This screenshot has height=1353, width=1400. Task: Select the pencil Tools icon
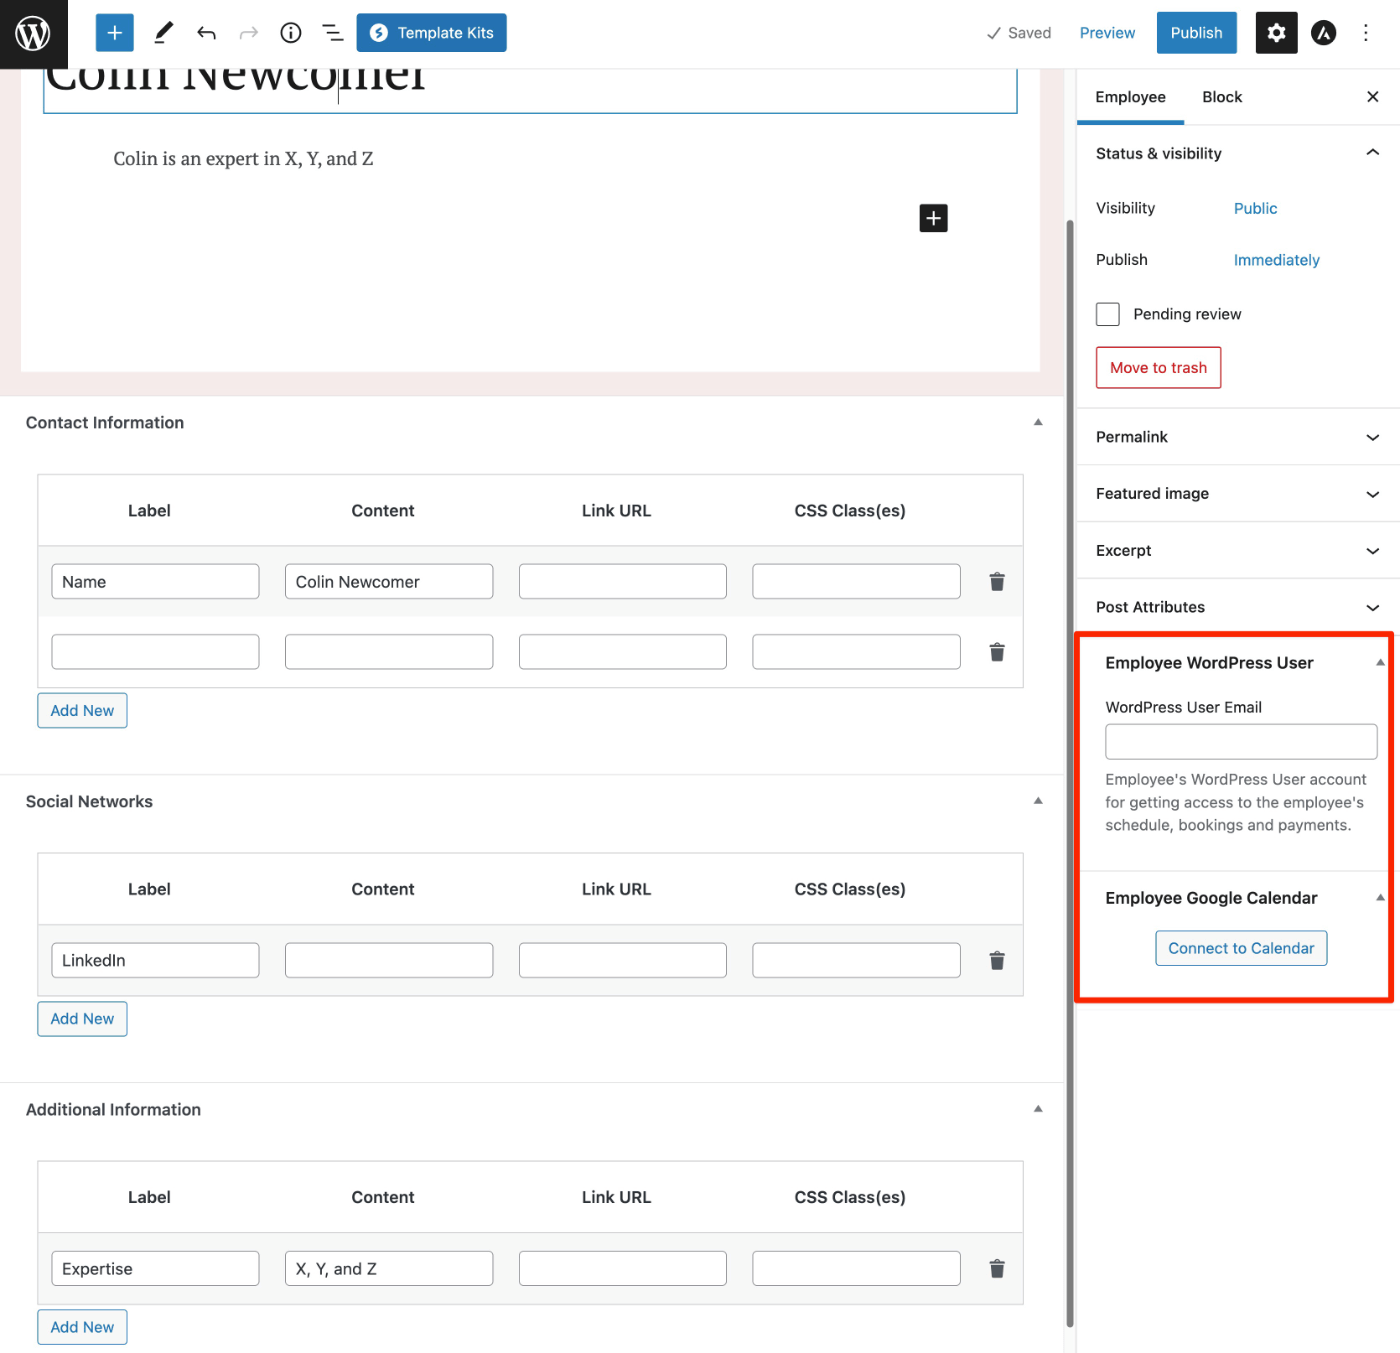164,33
